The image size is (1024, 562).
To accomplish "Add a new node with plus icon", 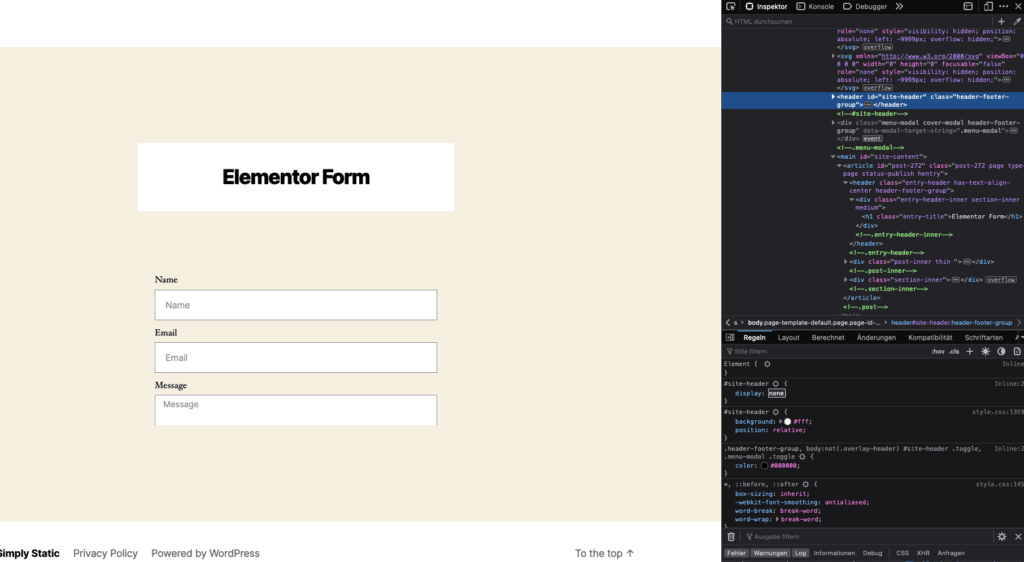I will tap(1001, 22).
